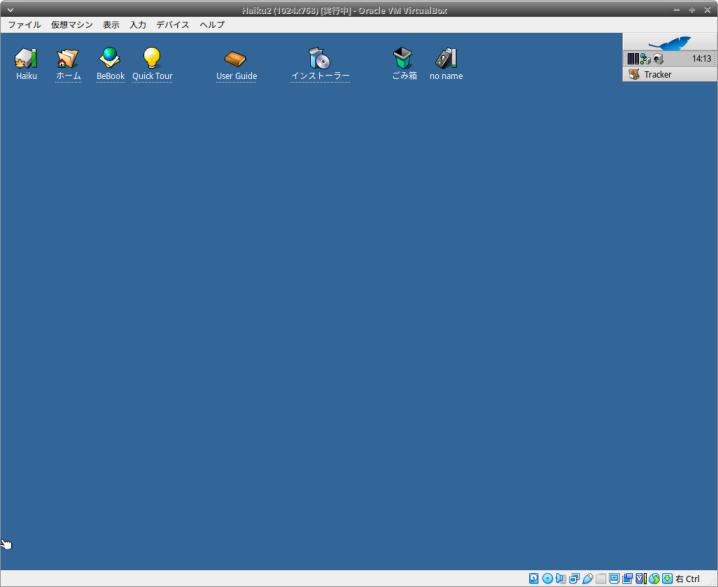The image size is (718, 587).
Task: Click the mouse integration globe status icon
Action: (654, 578)
